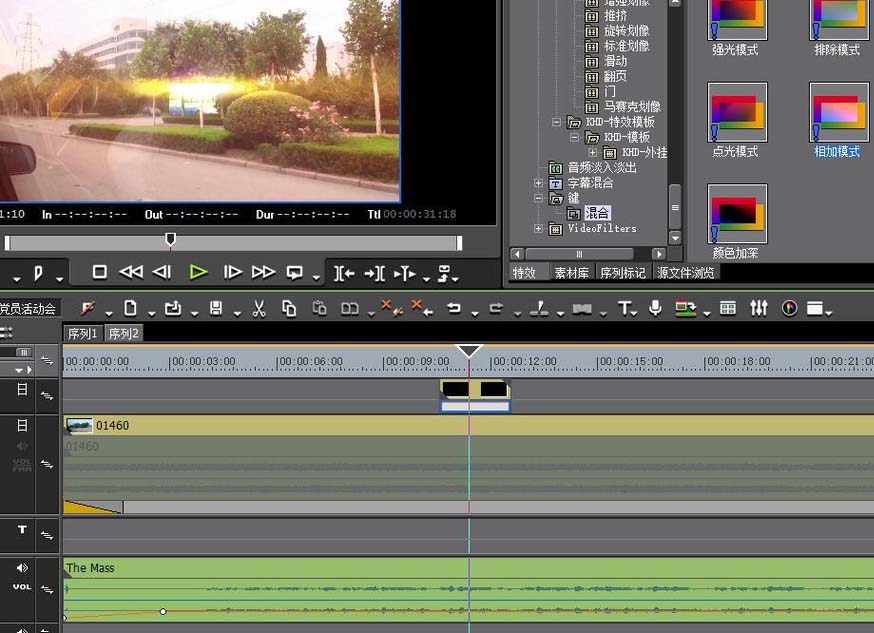
Task: Click the microphone voice-over icon
Action: pos(655,309)
